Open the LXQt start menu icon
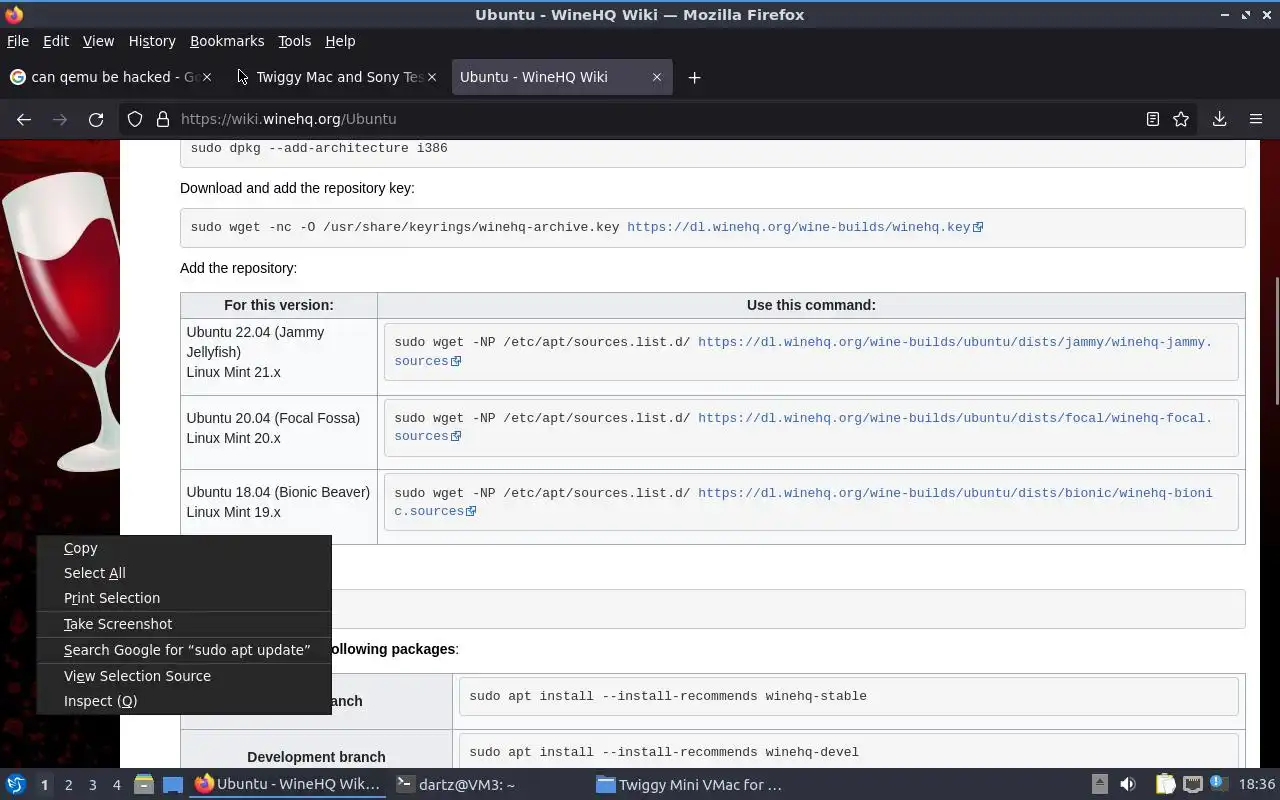The width and height of the screenshot is (1280, 800). tap(15, 785)
